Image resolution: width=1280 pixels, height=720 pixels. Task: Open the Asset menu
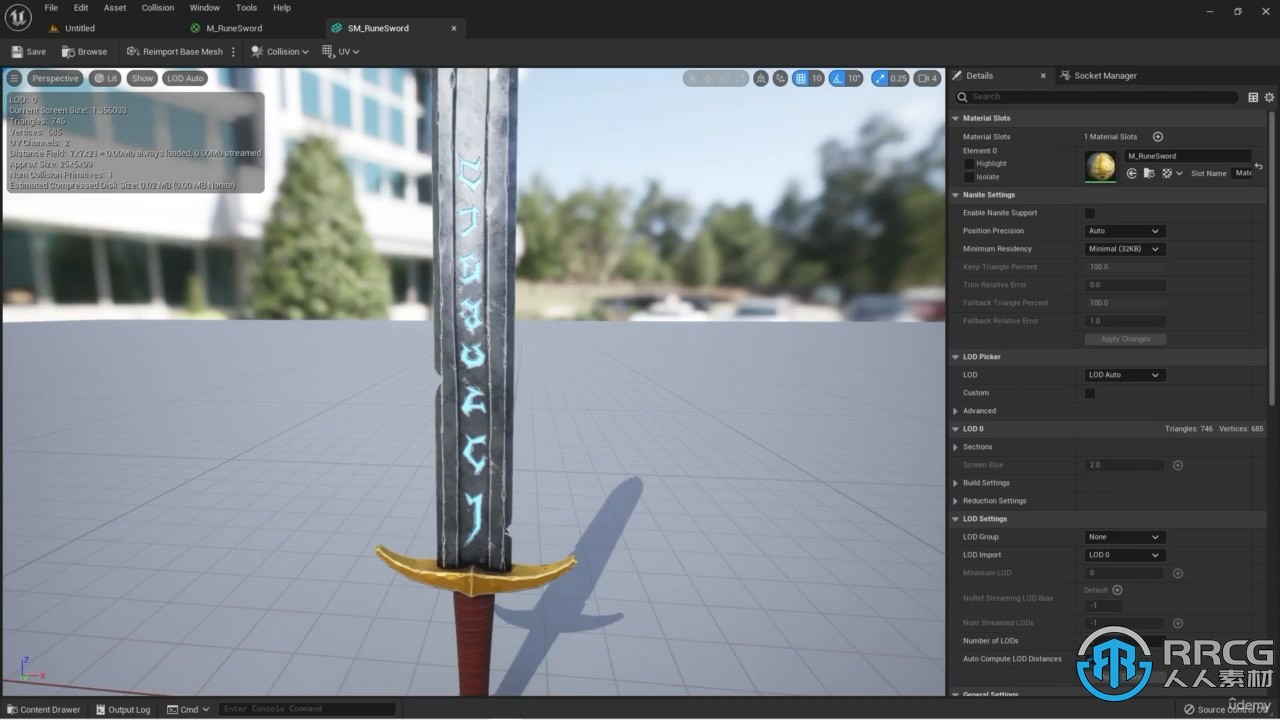point(115,8)
